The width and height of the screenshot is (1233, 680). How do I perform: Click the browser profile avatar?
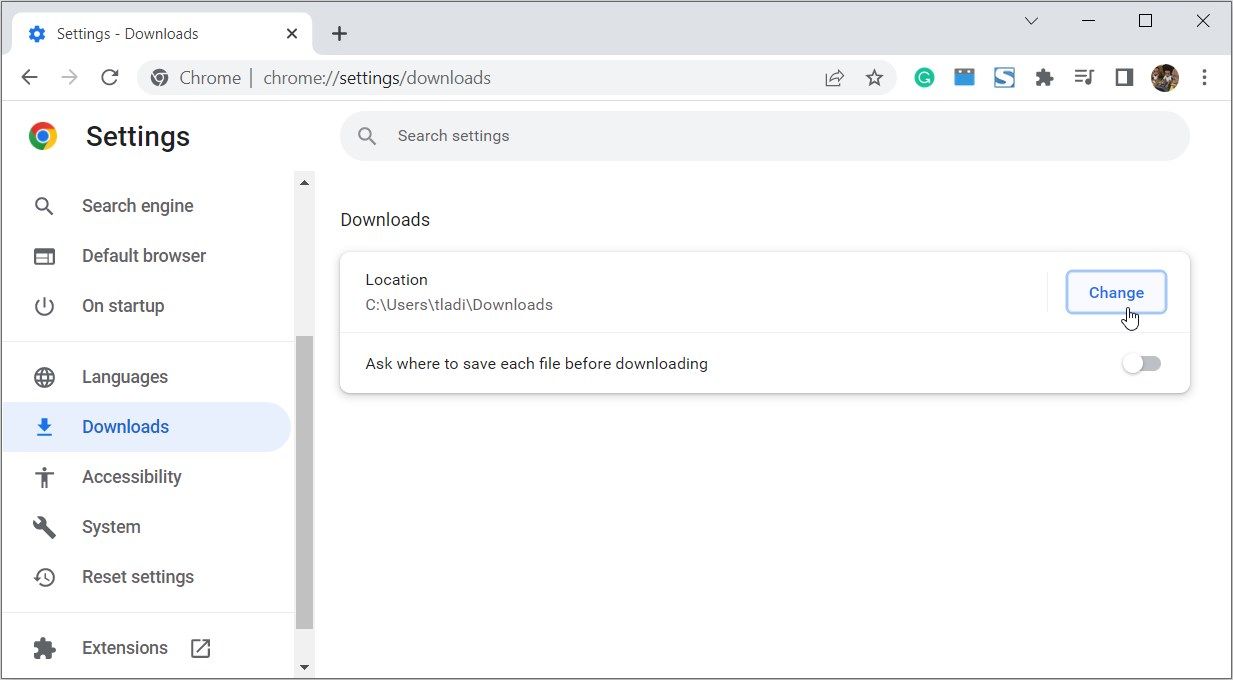click(1164, 77)
